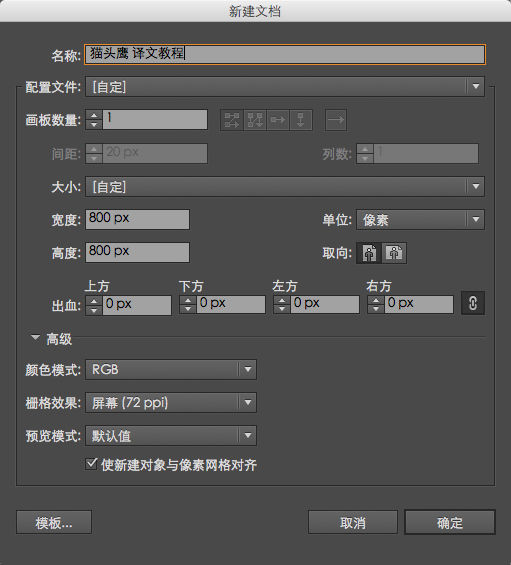The height and width of the screenshot is (565, 511).
Task: Toggle 使新建对象与像素网格对齐 checkbox
Action: [91, 464]
